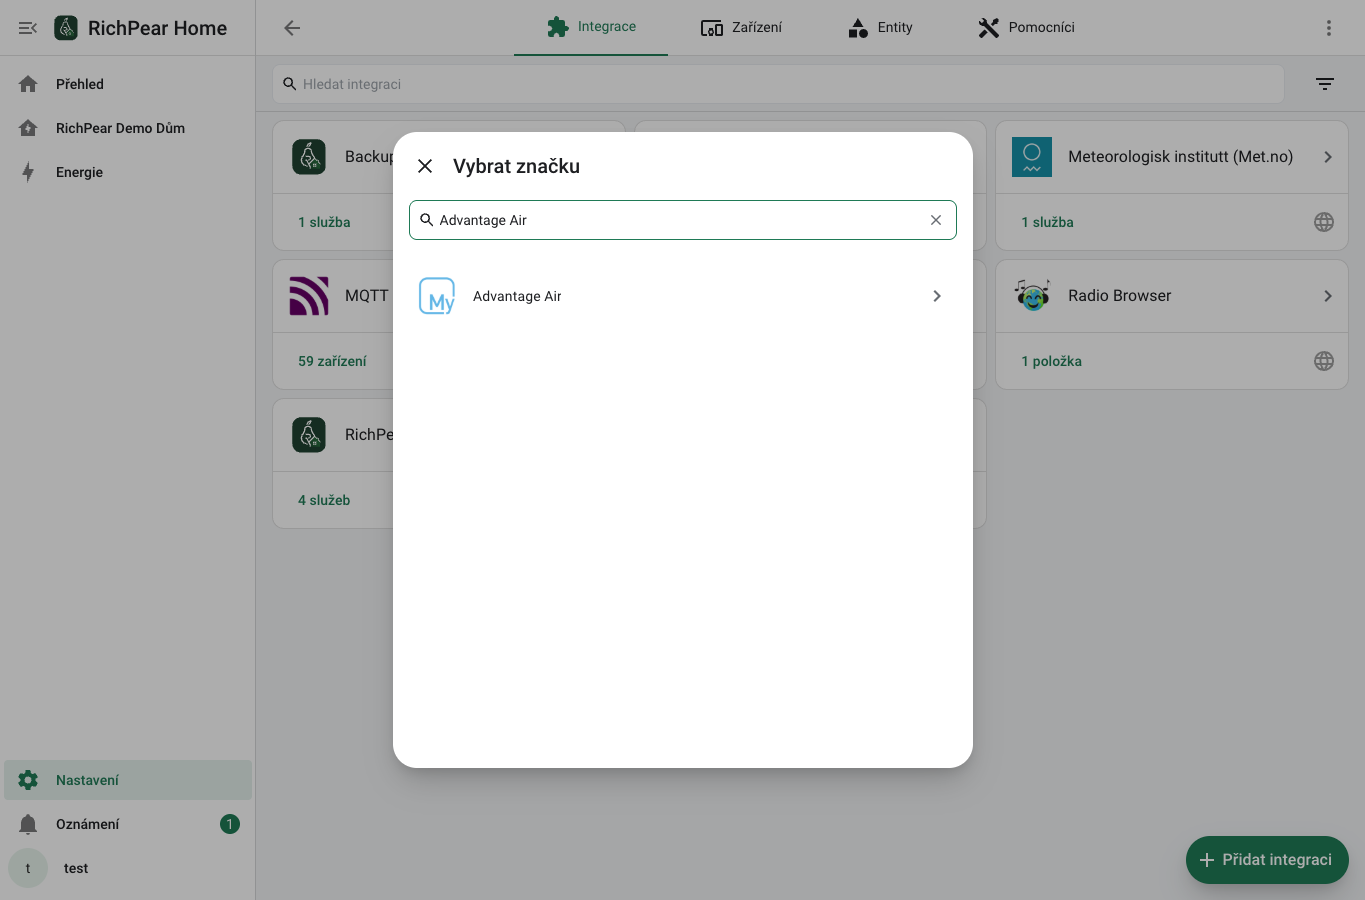This screenshot has width=1365, height=900.
Task: Expand Meteorologisk institutt chevron arrow
Action: click(x=1328, y=157)
